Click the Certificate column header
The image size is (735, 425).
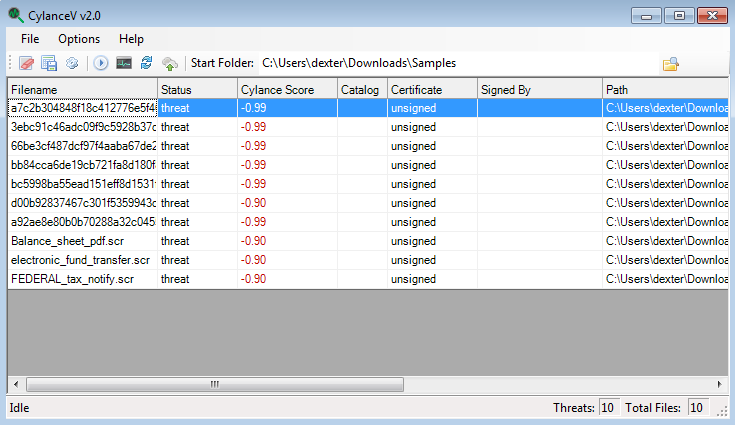432,89
